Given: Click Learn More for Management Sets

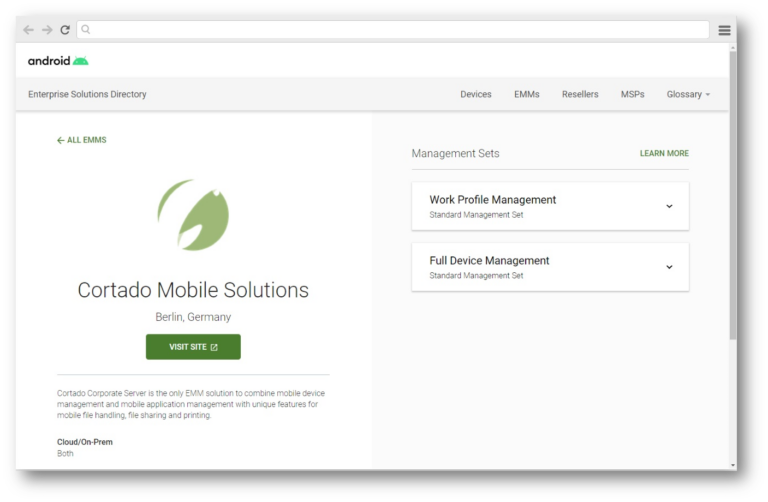Looking at the screenshot, I should [664, 153].
